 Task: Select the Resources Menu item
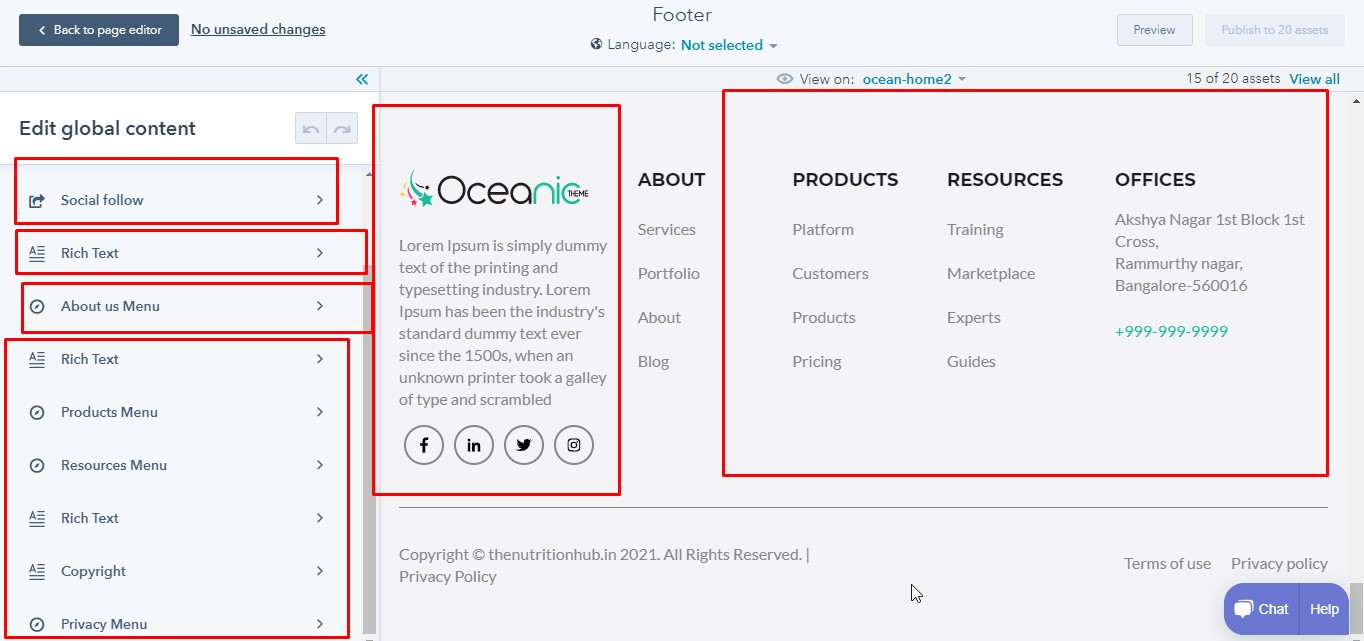177,465
